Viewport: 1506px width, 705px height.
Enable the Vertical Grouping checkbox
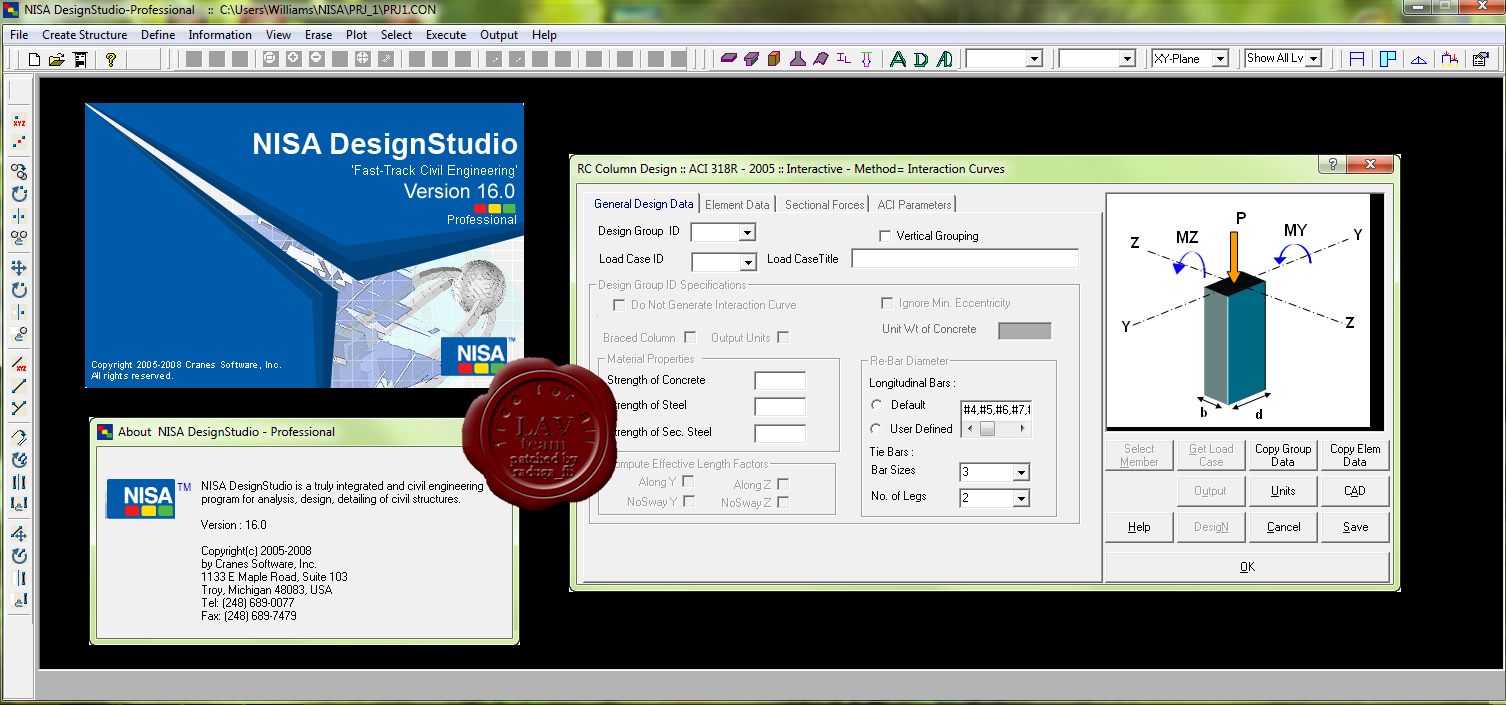tap(885, 236)
